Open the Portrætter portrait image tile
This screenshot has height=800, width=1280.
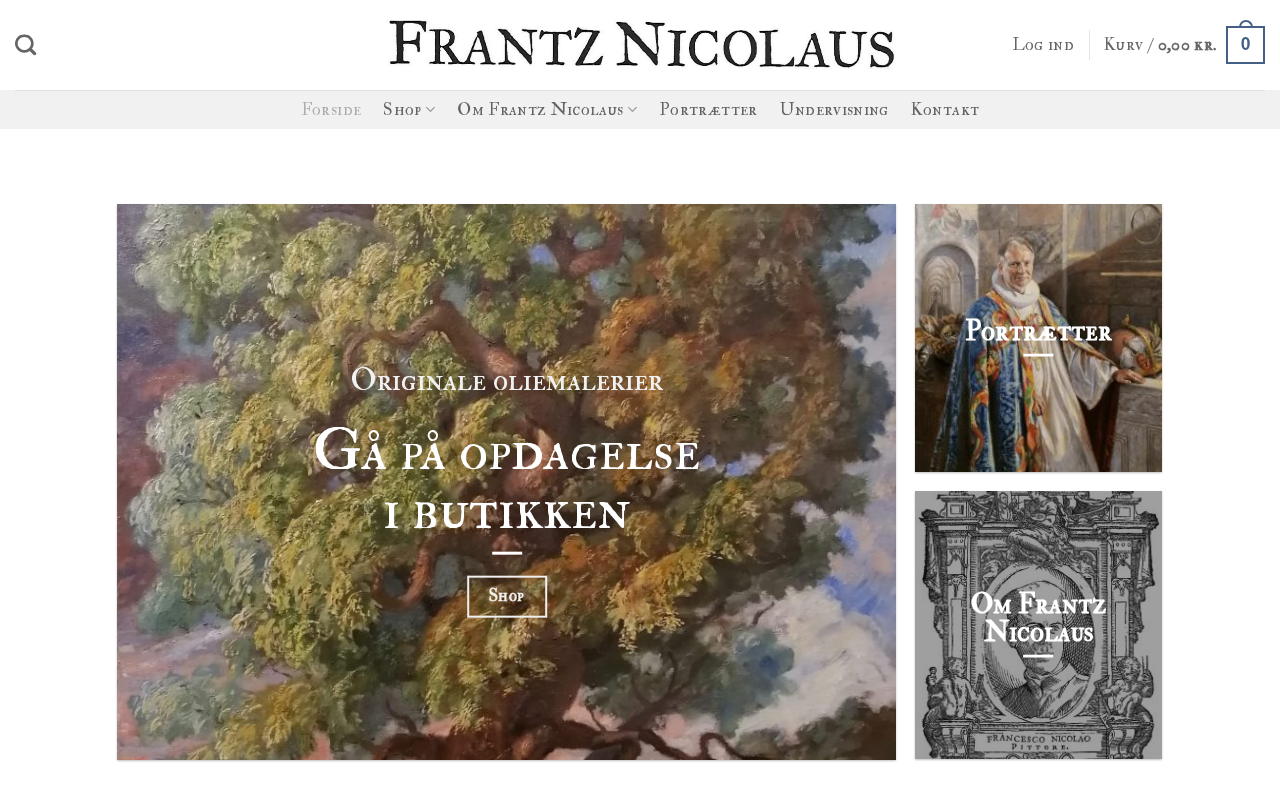click(1038, 338)
